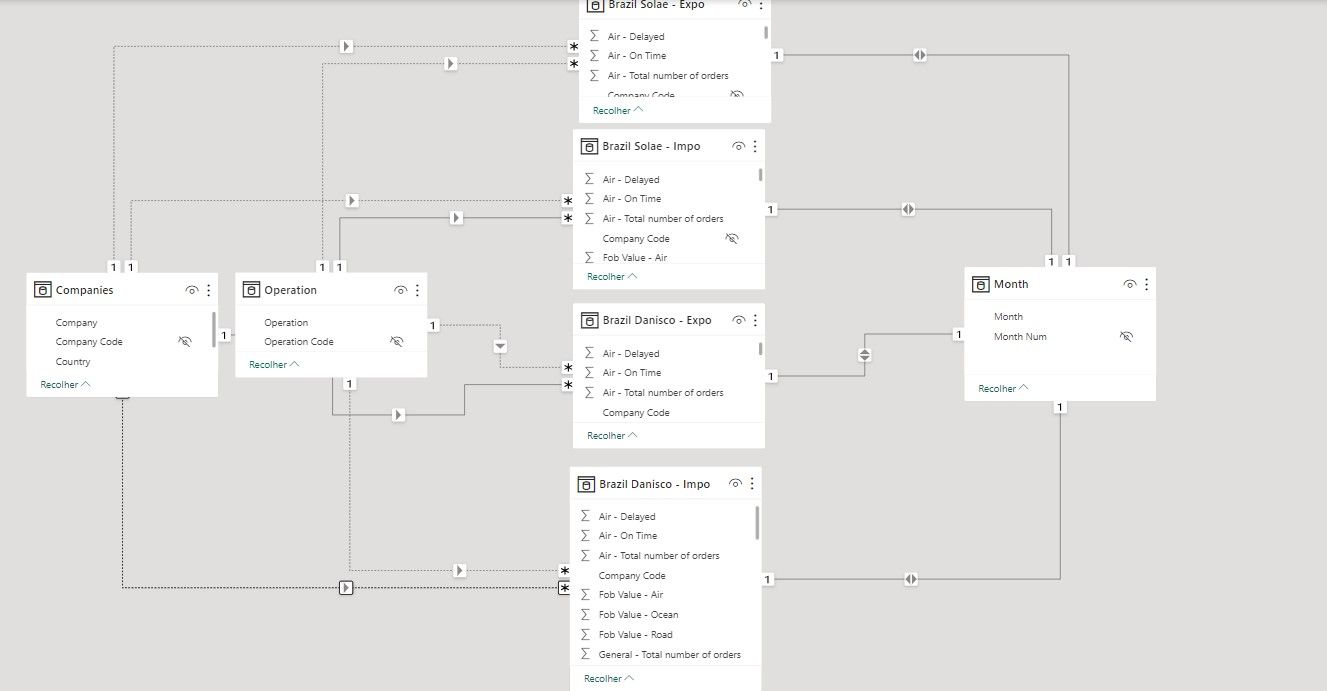Toggle visibility eye of Brazil Danisco - Impo
This screenshot has width=1327, height=691.
click(736, 484)
